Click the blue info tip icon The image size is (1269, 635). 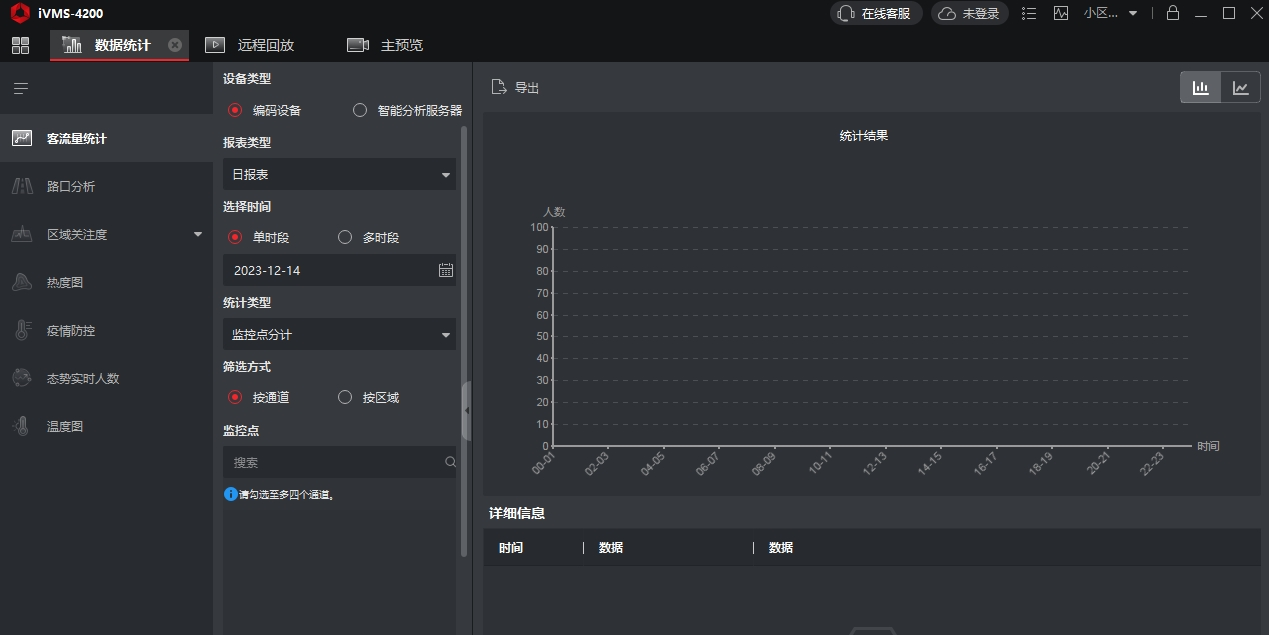pos(231,494)
